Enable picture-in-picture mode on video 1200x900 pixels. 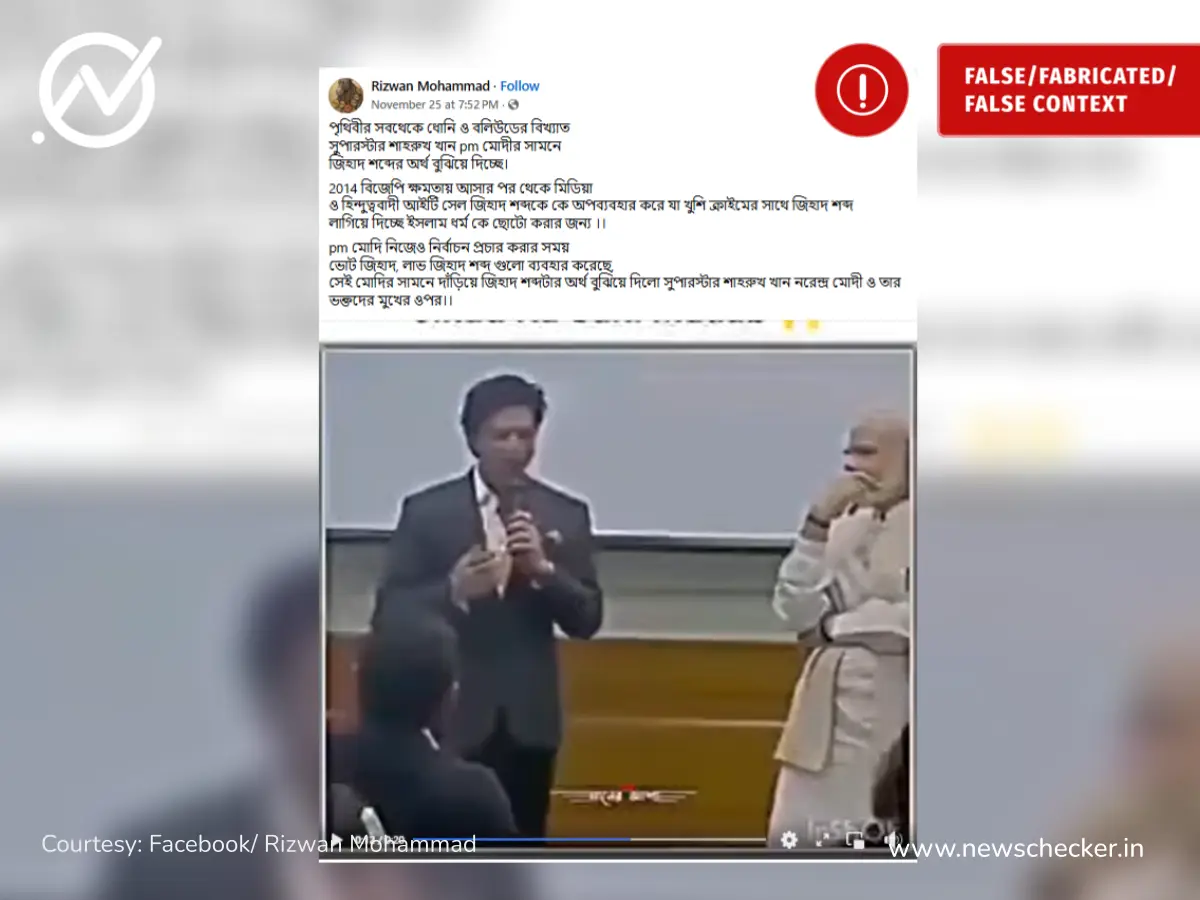click(855, 840)
